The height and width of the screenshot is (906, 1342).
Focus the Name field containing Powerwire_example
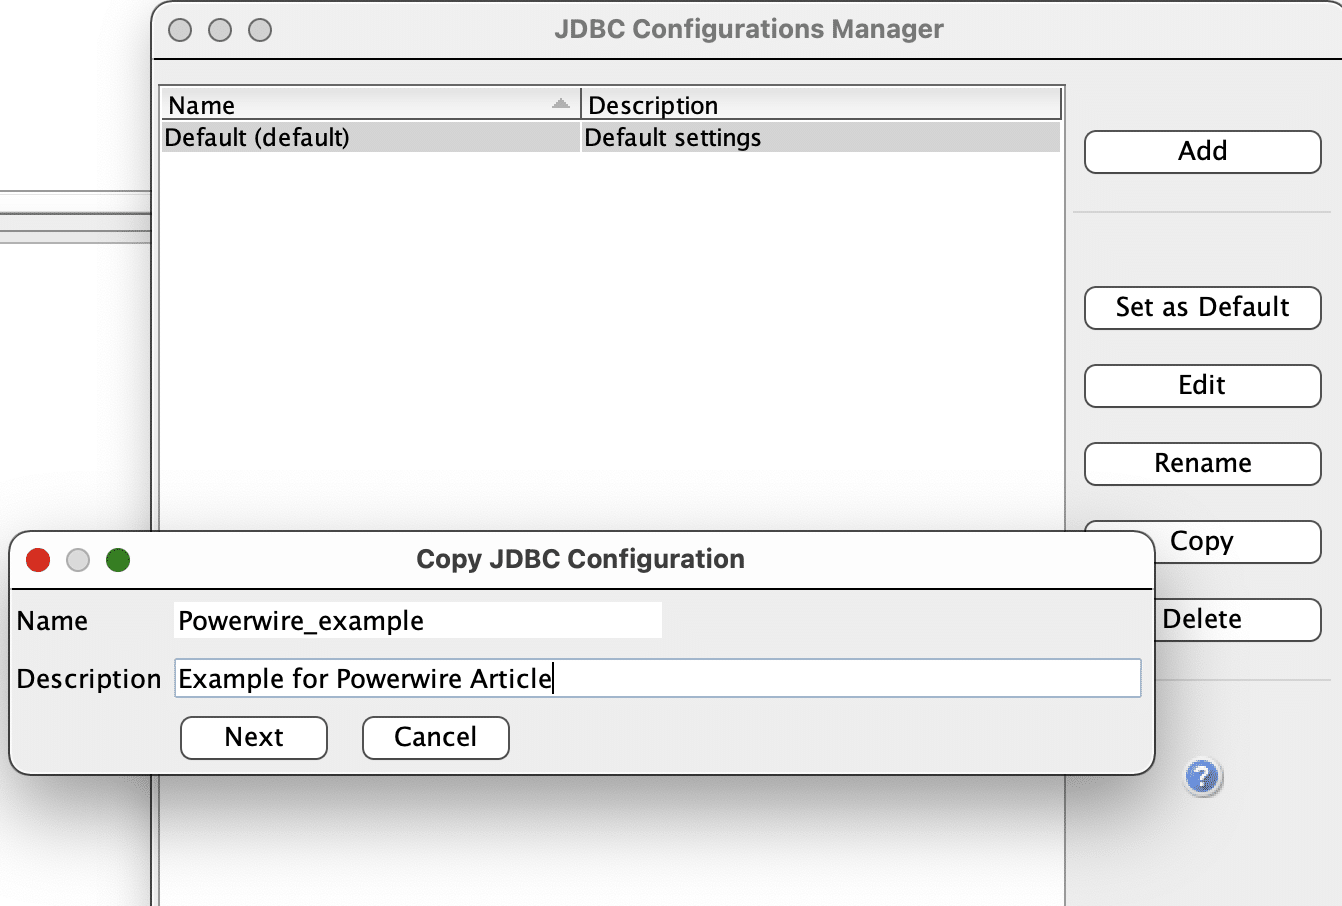(417, 621)
